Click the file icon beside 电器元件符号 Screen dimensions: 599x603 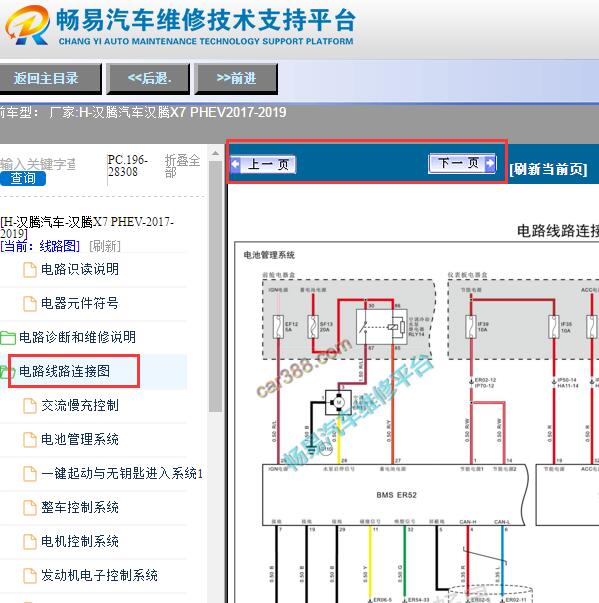pos(30,303)
